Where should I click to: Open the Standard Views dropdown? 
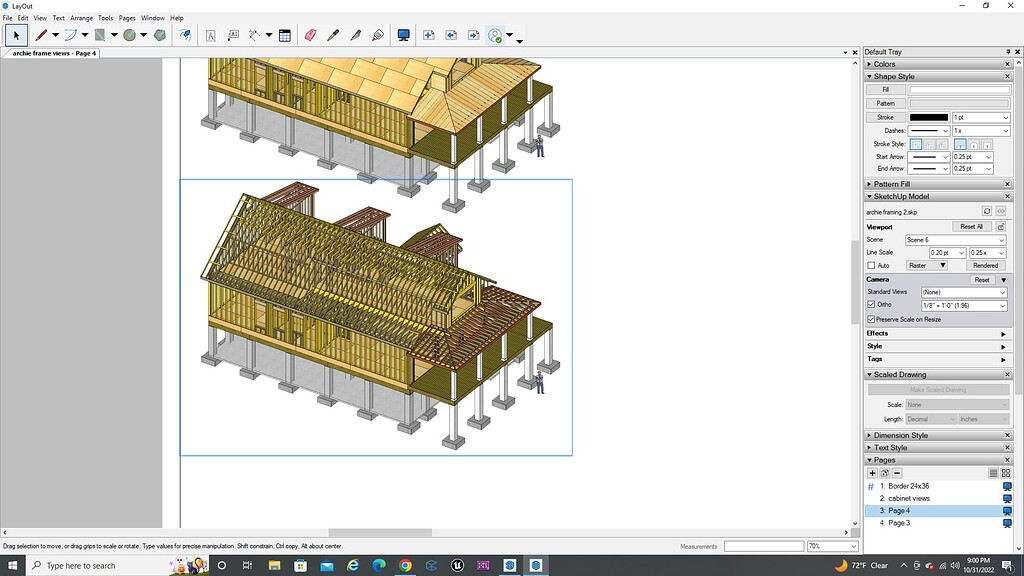tap(964, 292)
